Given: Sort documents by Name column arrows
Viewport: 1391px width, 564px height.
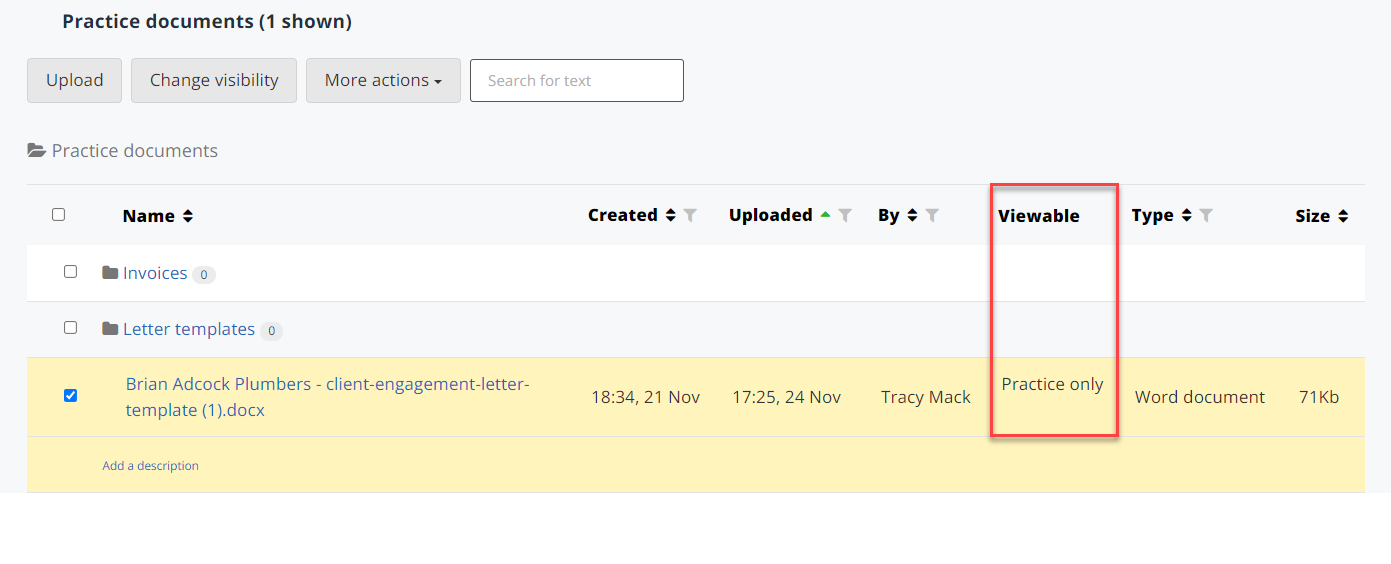Looking at the screenshot, I should (187, 216).
